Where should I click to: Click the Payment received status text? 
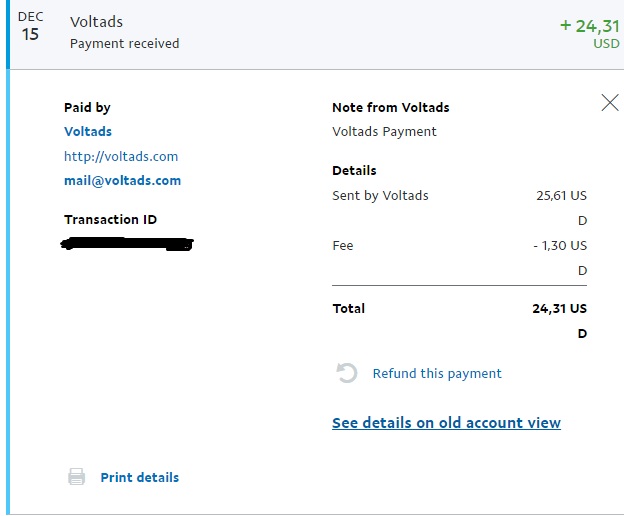pyautogui.click(x=125, y=44)
